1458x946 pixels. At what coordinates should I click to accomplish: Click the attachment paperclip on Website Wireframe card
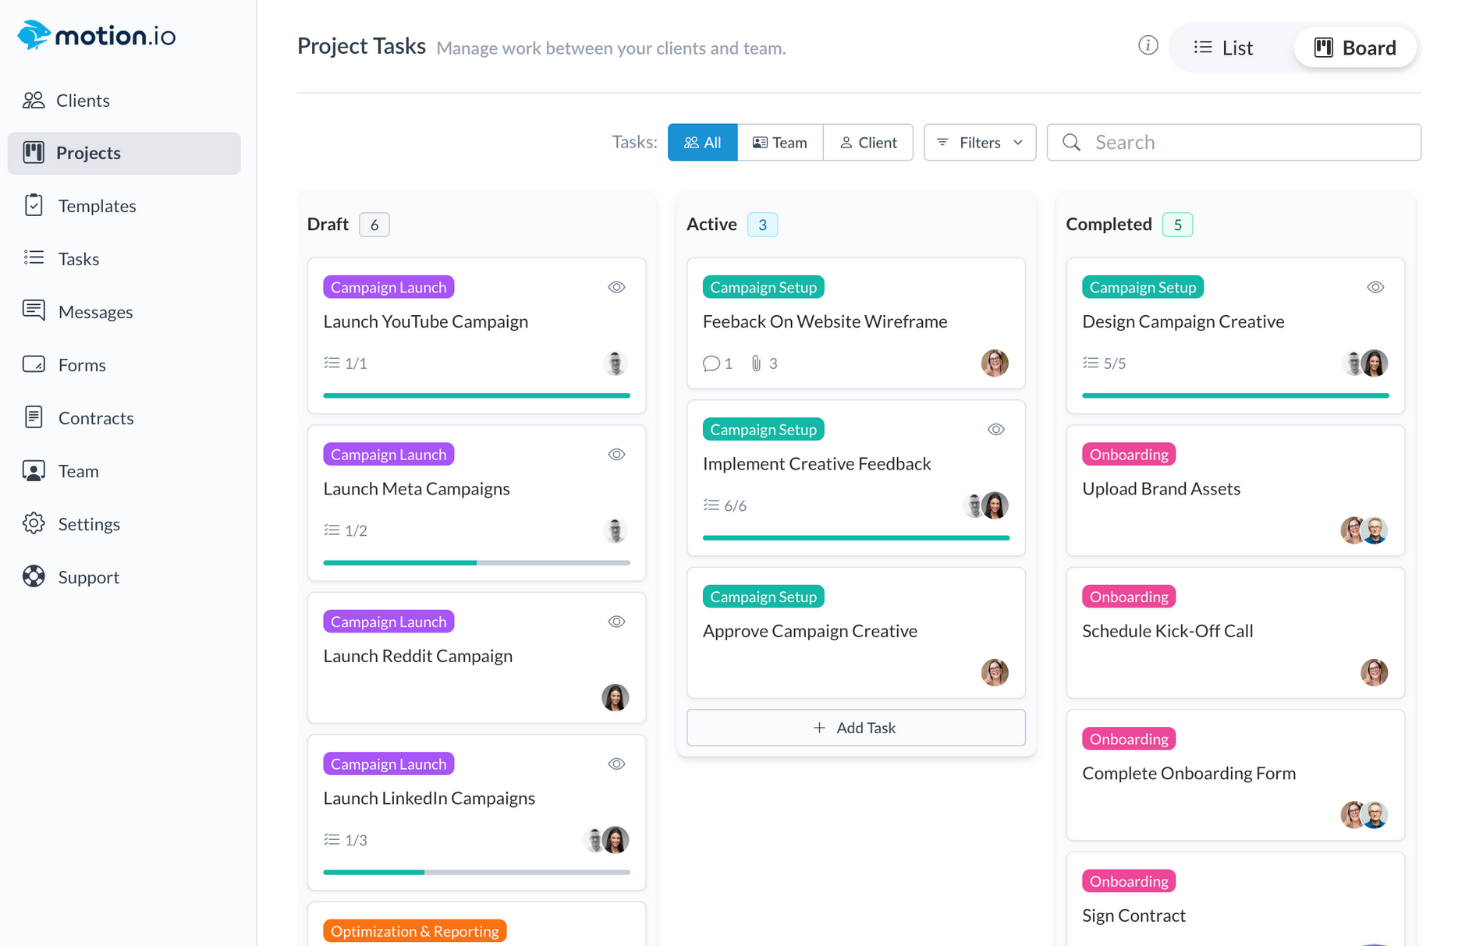(x=757, y=363)
